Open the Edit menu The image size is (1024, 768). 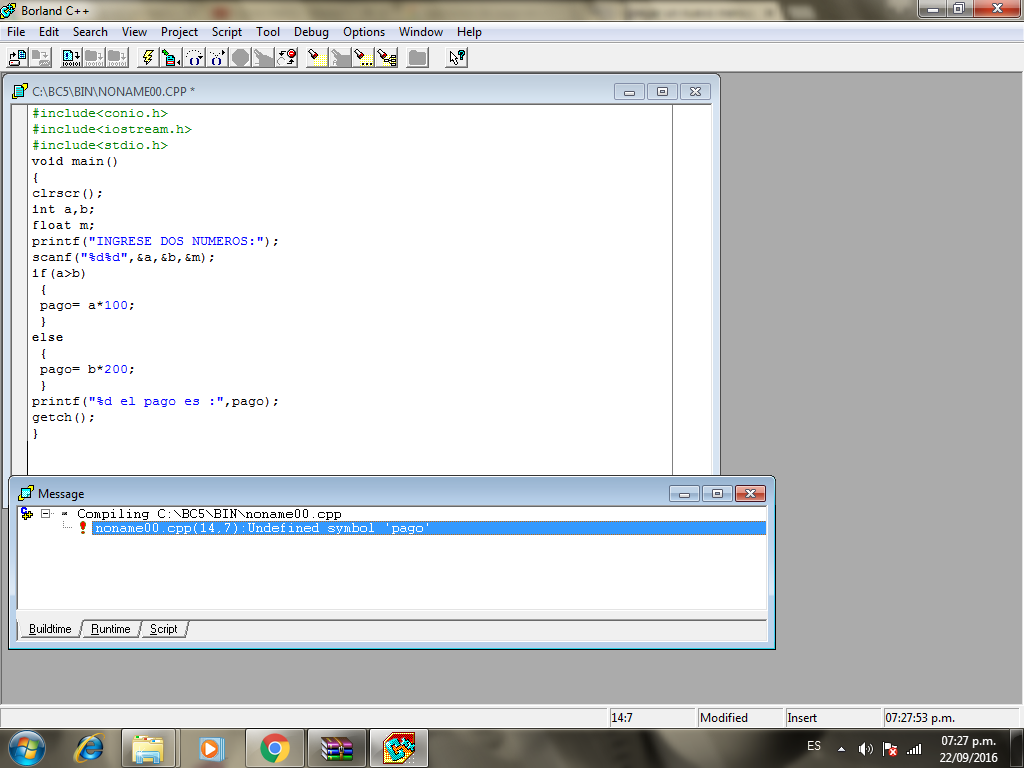[49, 32]
